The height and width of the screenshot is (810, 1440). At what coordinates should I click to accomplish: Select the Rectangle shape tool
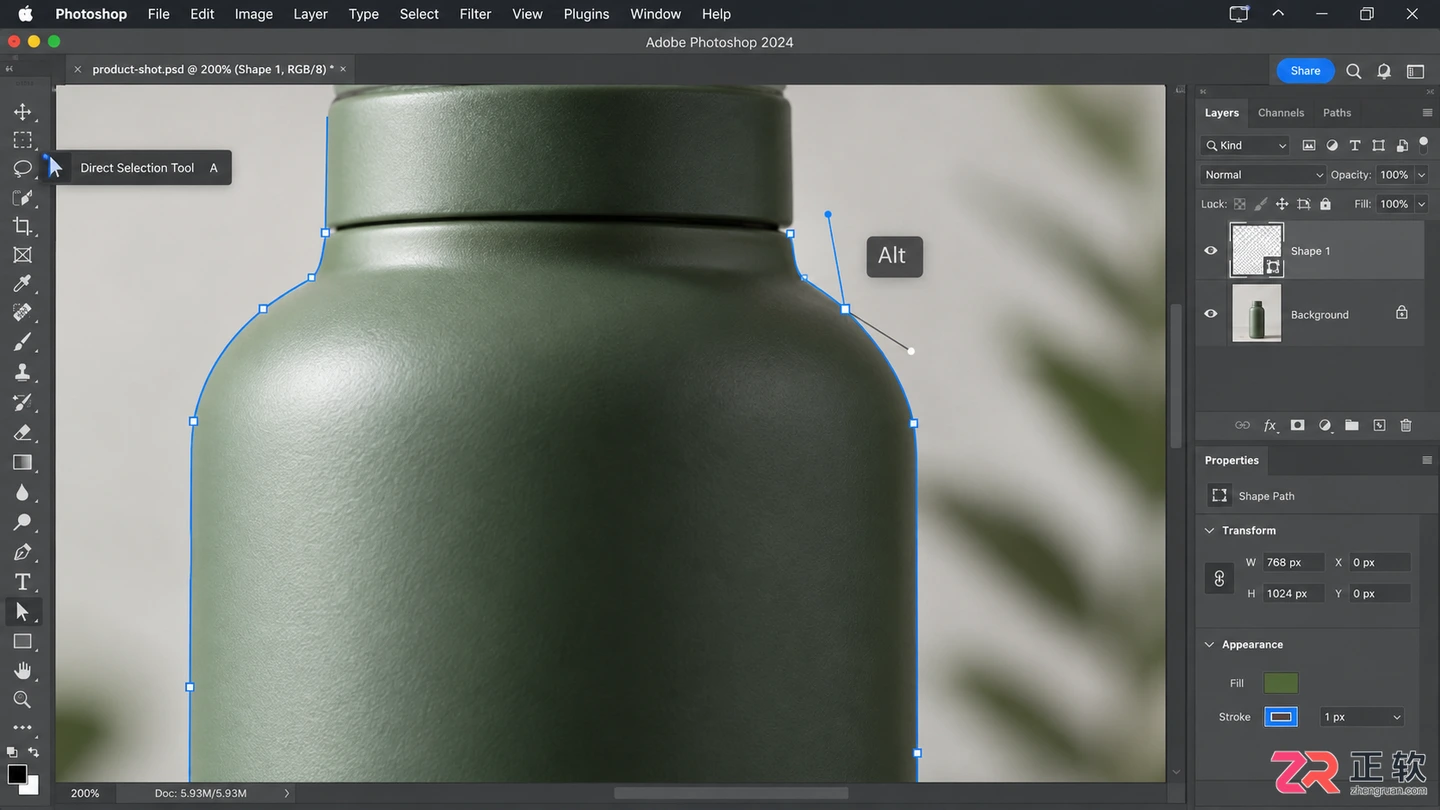tap(22, 641)
